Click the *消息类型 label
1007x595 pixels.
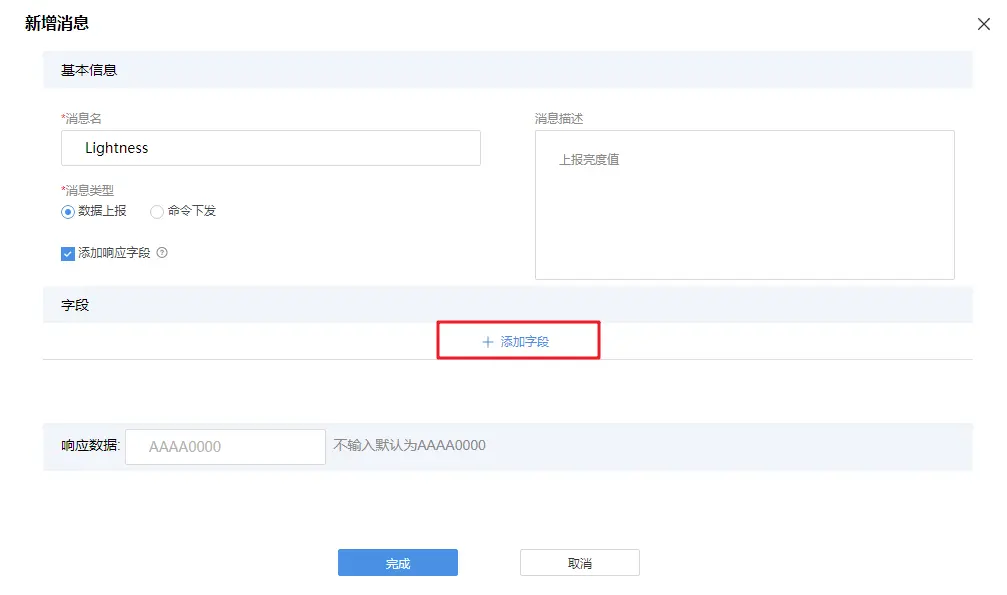tap(87, 190)
